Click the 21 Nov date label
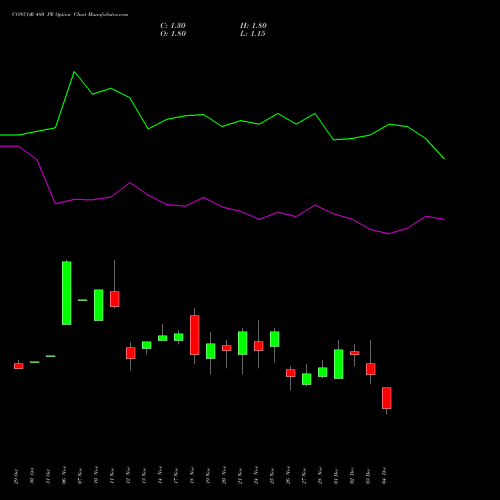 pyautogui.click(x=240, y=475)
